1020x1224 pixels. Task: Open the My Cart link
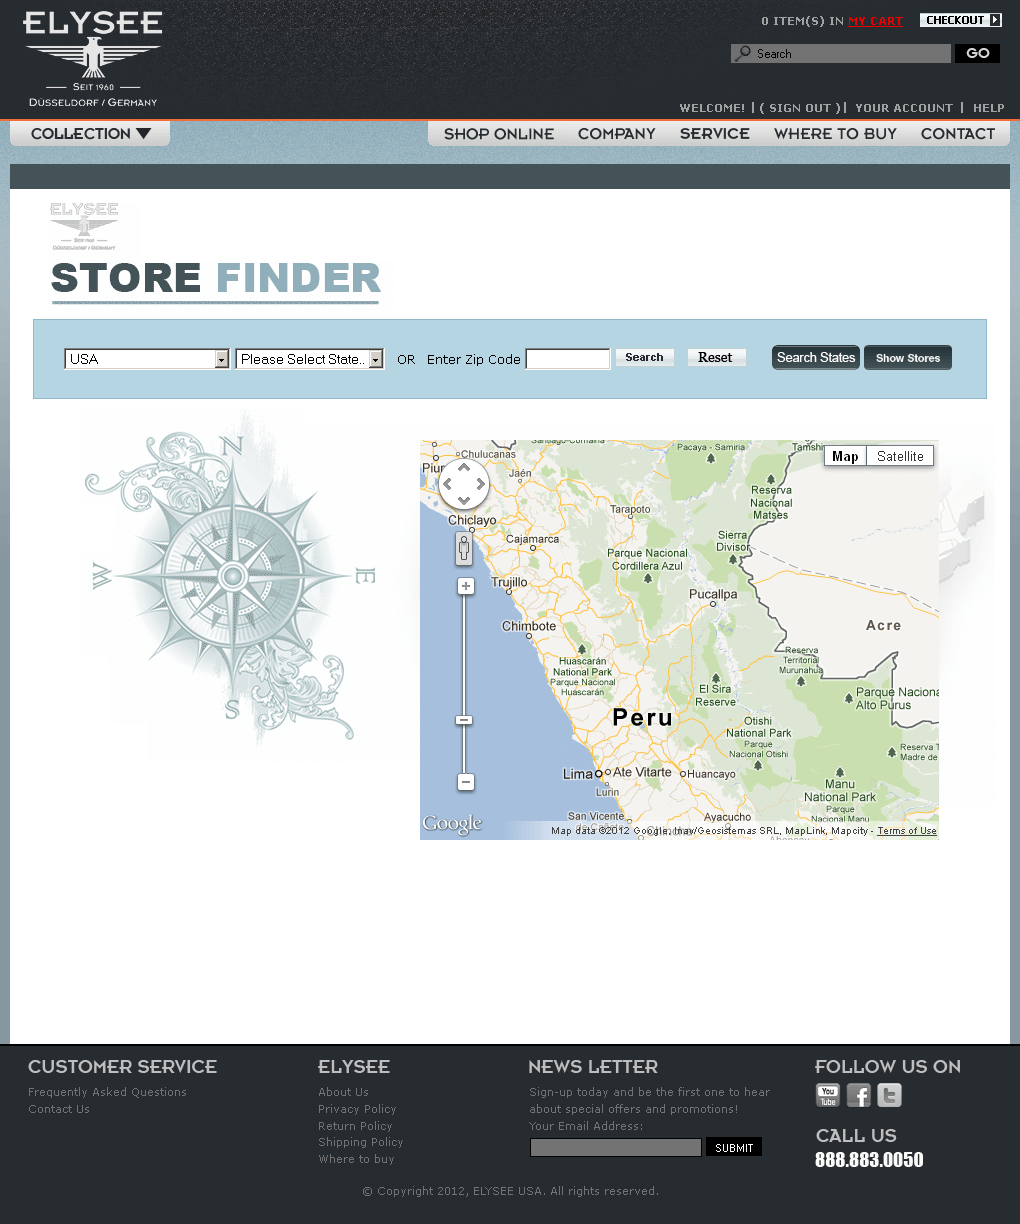click(x=875, y=21)
